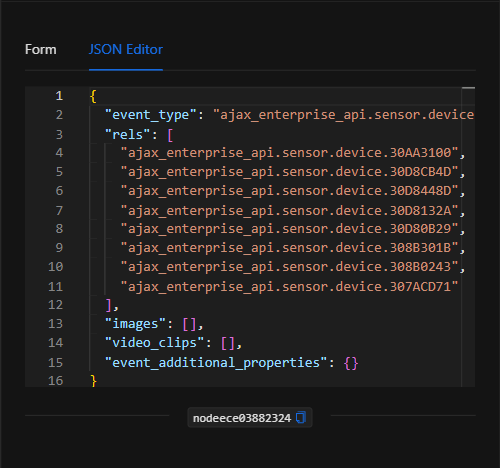Click the device.30D8CB4D string
Viewport: 500px width, 468px height.
tap(289, 172)
